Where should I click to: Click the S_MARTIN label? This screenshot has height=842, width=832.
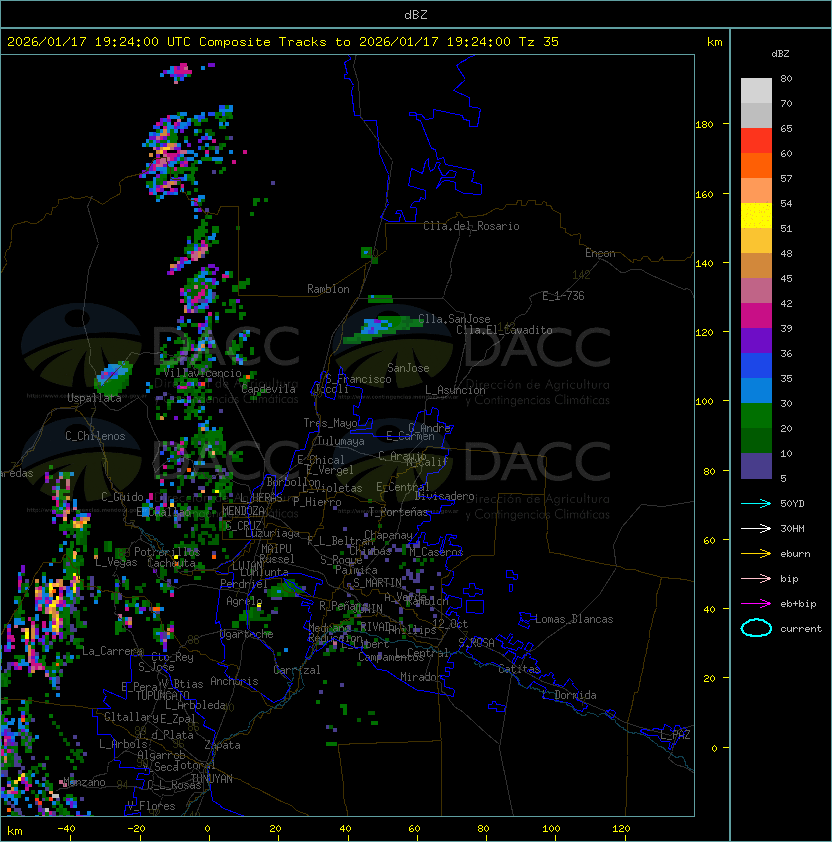377,583
